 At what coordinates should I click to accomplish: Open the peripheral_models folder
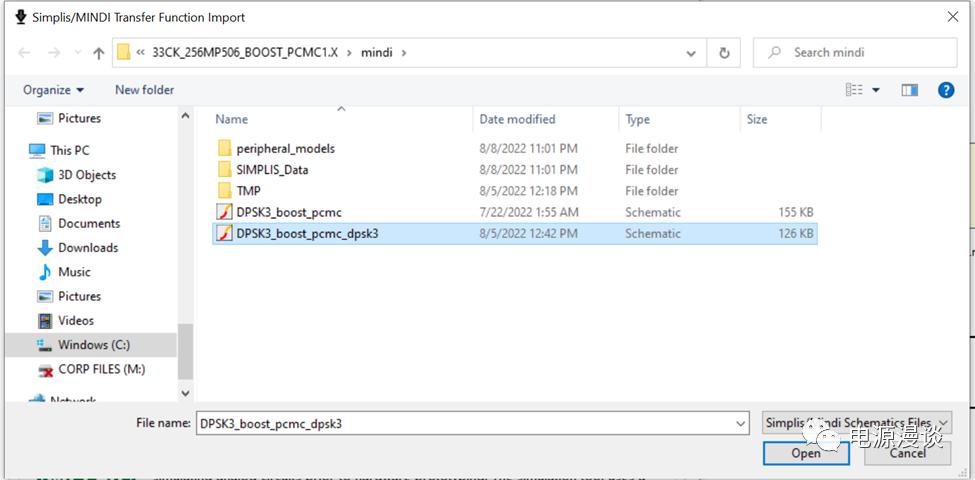tap(285, 149)
